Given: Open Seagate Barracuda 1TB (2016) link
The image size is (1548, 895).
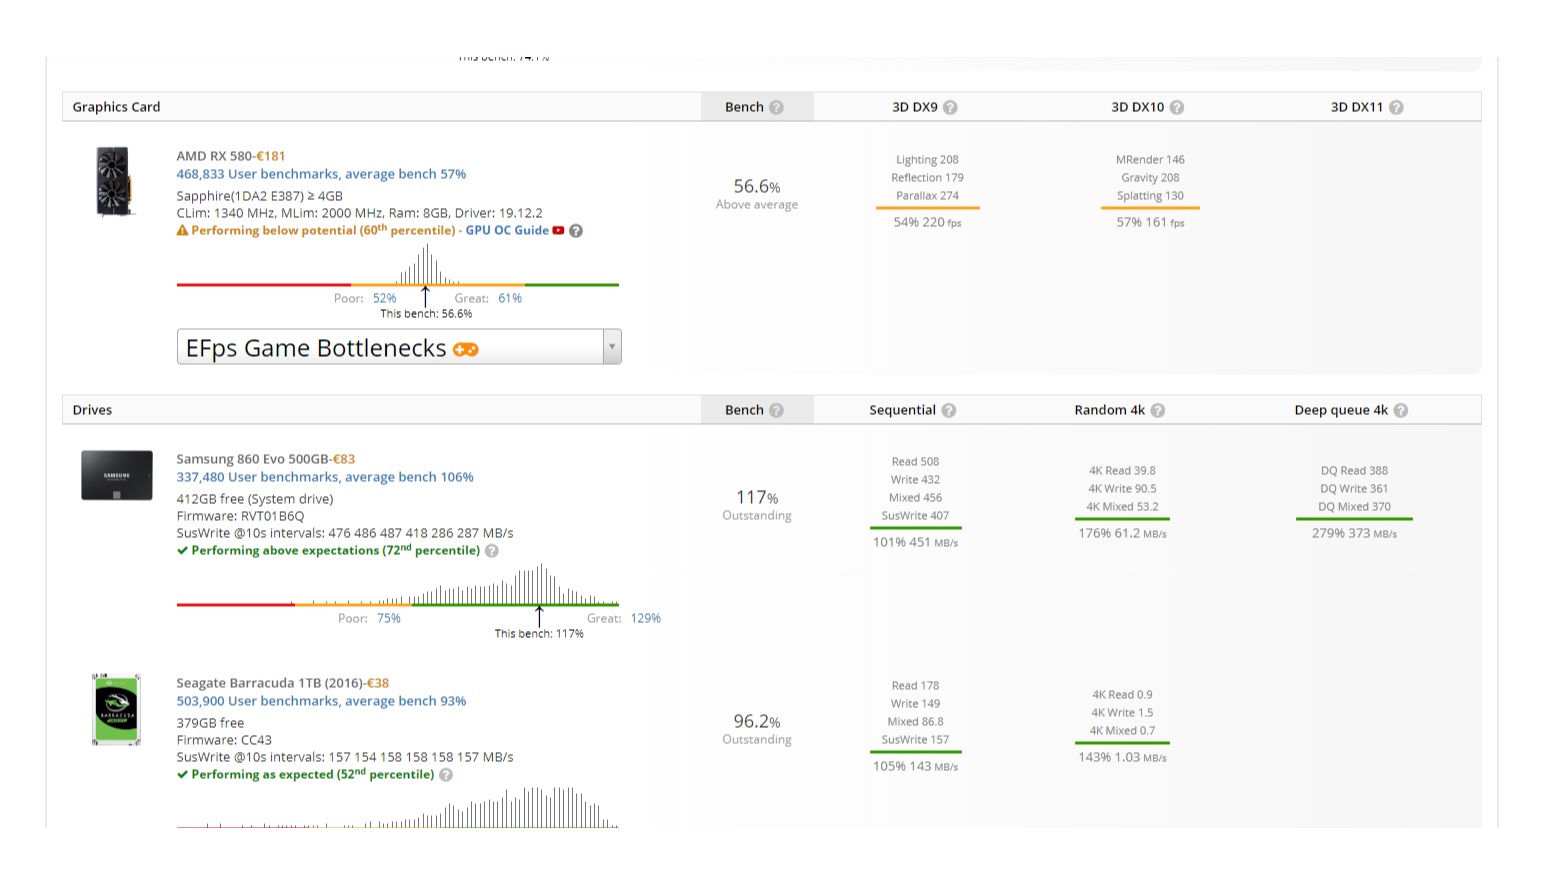Looking at the screenshot, I should [269, 683].
